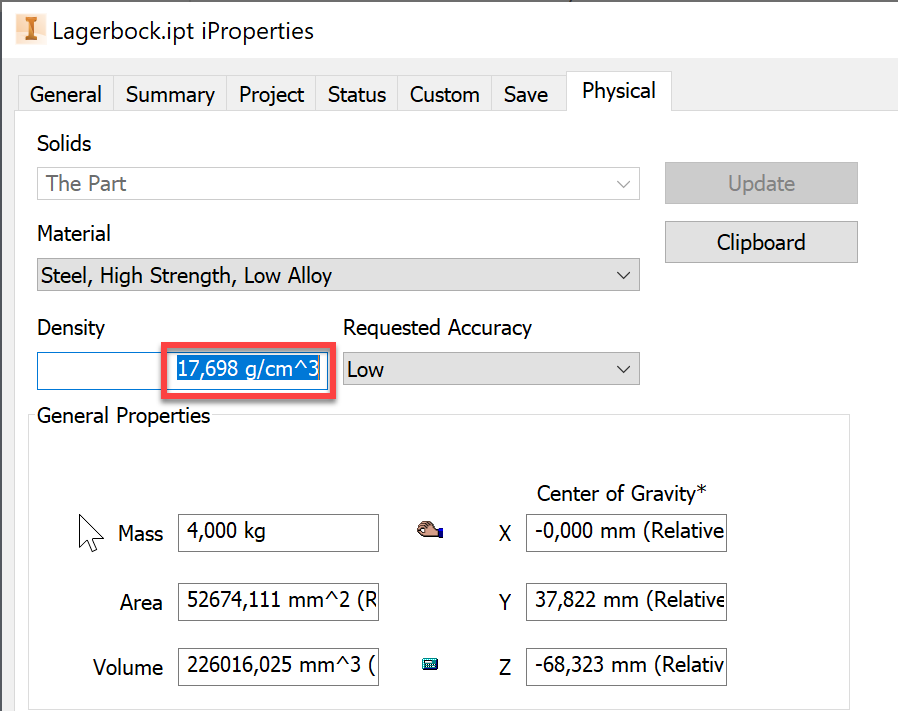Click the highlighted Density value field
The width and height of the screenshot is (898, 711).
pyautogui.click(x=247, y=369)
